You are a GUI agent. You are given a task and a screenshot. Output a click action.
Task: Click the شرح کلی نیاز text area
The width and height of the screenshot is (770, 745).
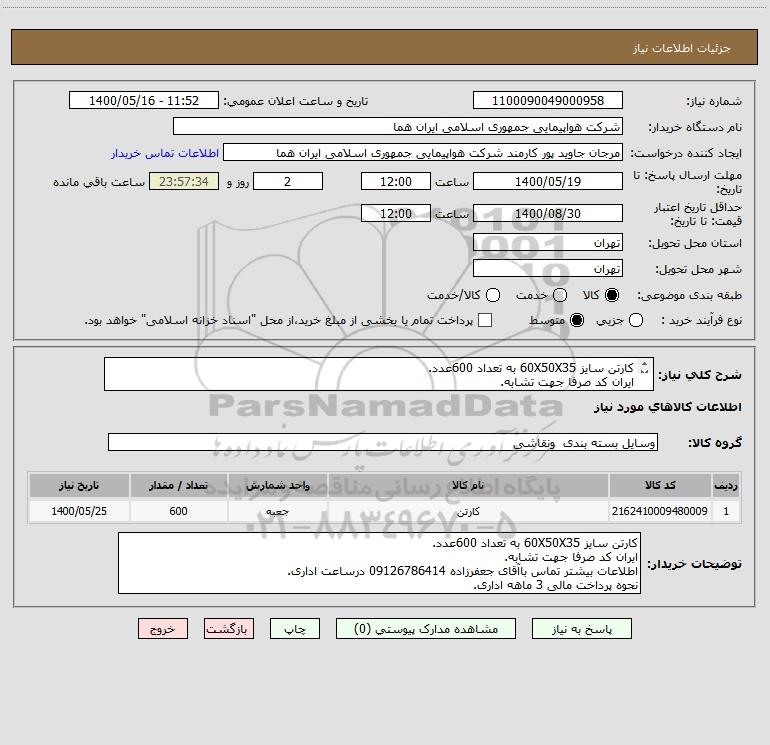click(x=379, y=374)
